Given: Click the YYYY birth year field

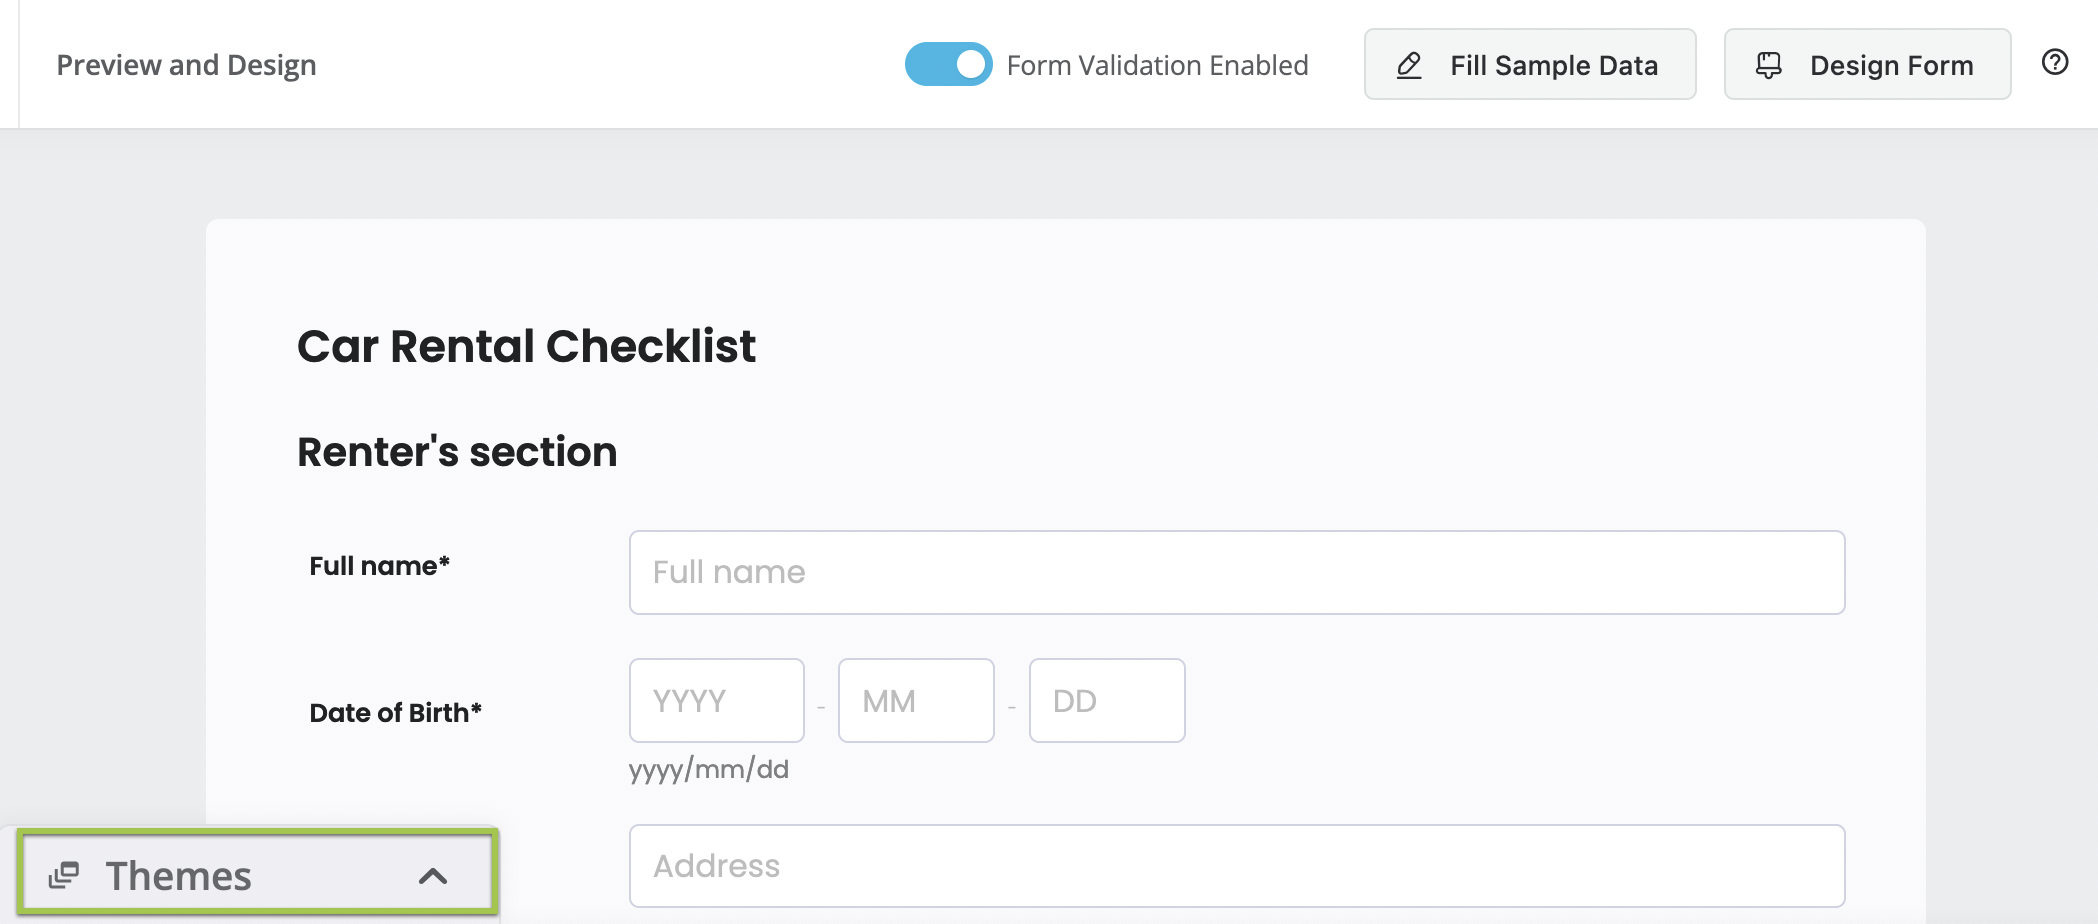Looking at the screenshot, I should tap(716, 701).
